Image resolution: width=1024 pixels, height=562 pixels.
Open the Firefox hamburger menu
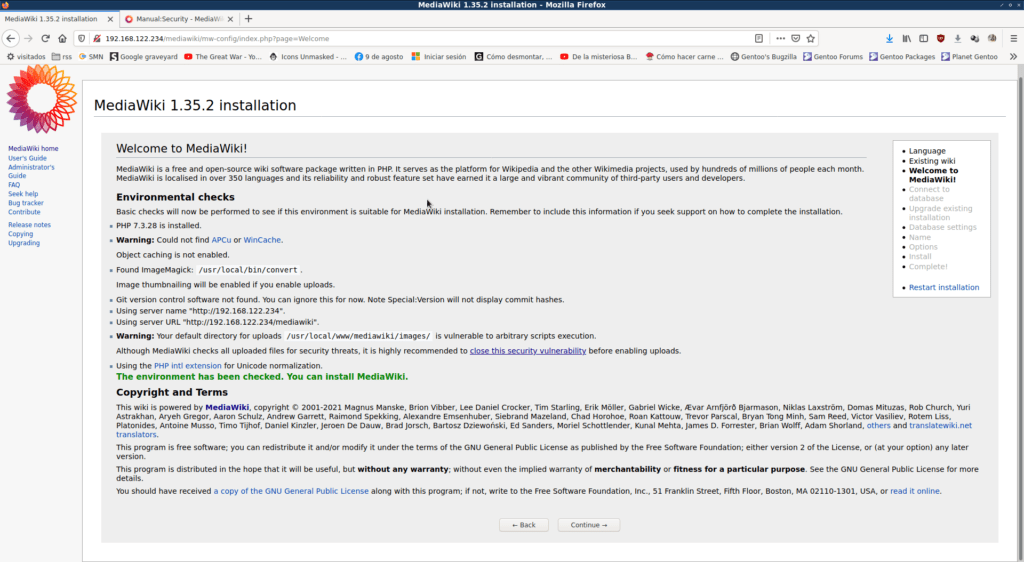tap(1014, 39)
